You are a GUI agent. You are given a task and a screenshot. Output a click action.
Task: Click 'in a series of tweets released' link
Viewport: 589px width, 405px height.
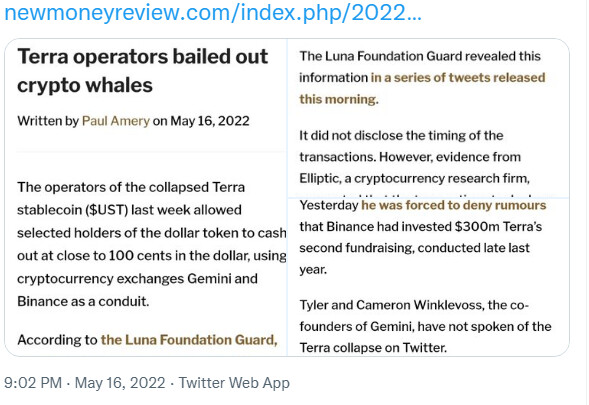458,77
